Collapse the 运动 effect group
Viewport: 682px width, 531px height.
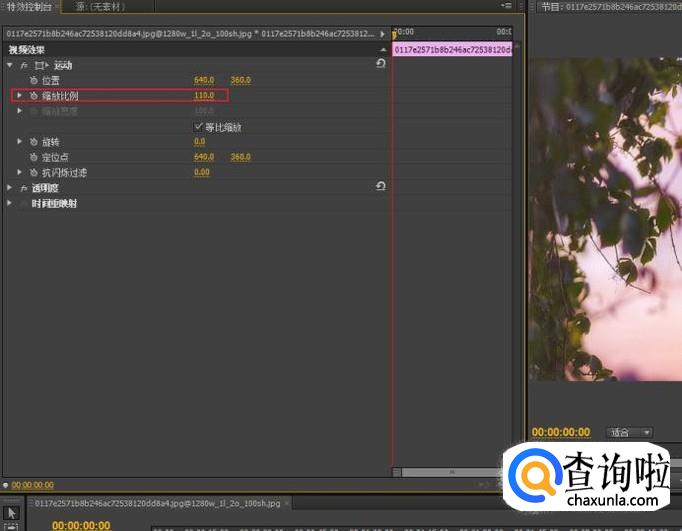tap(10, 65)
